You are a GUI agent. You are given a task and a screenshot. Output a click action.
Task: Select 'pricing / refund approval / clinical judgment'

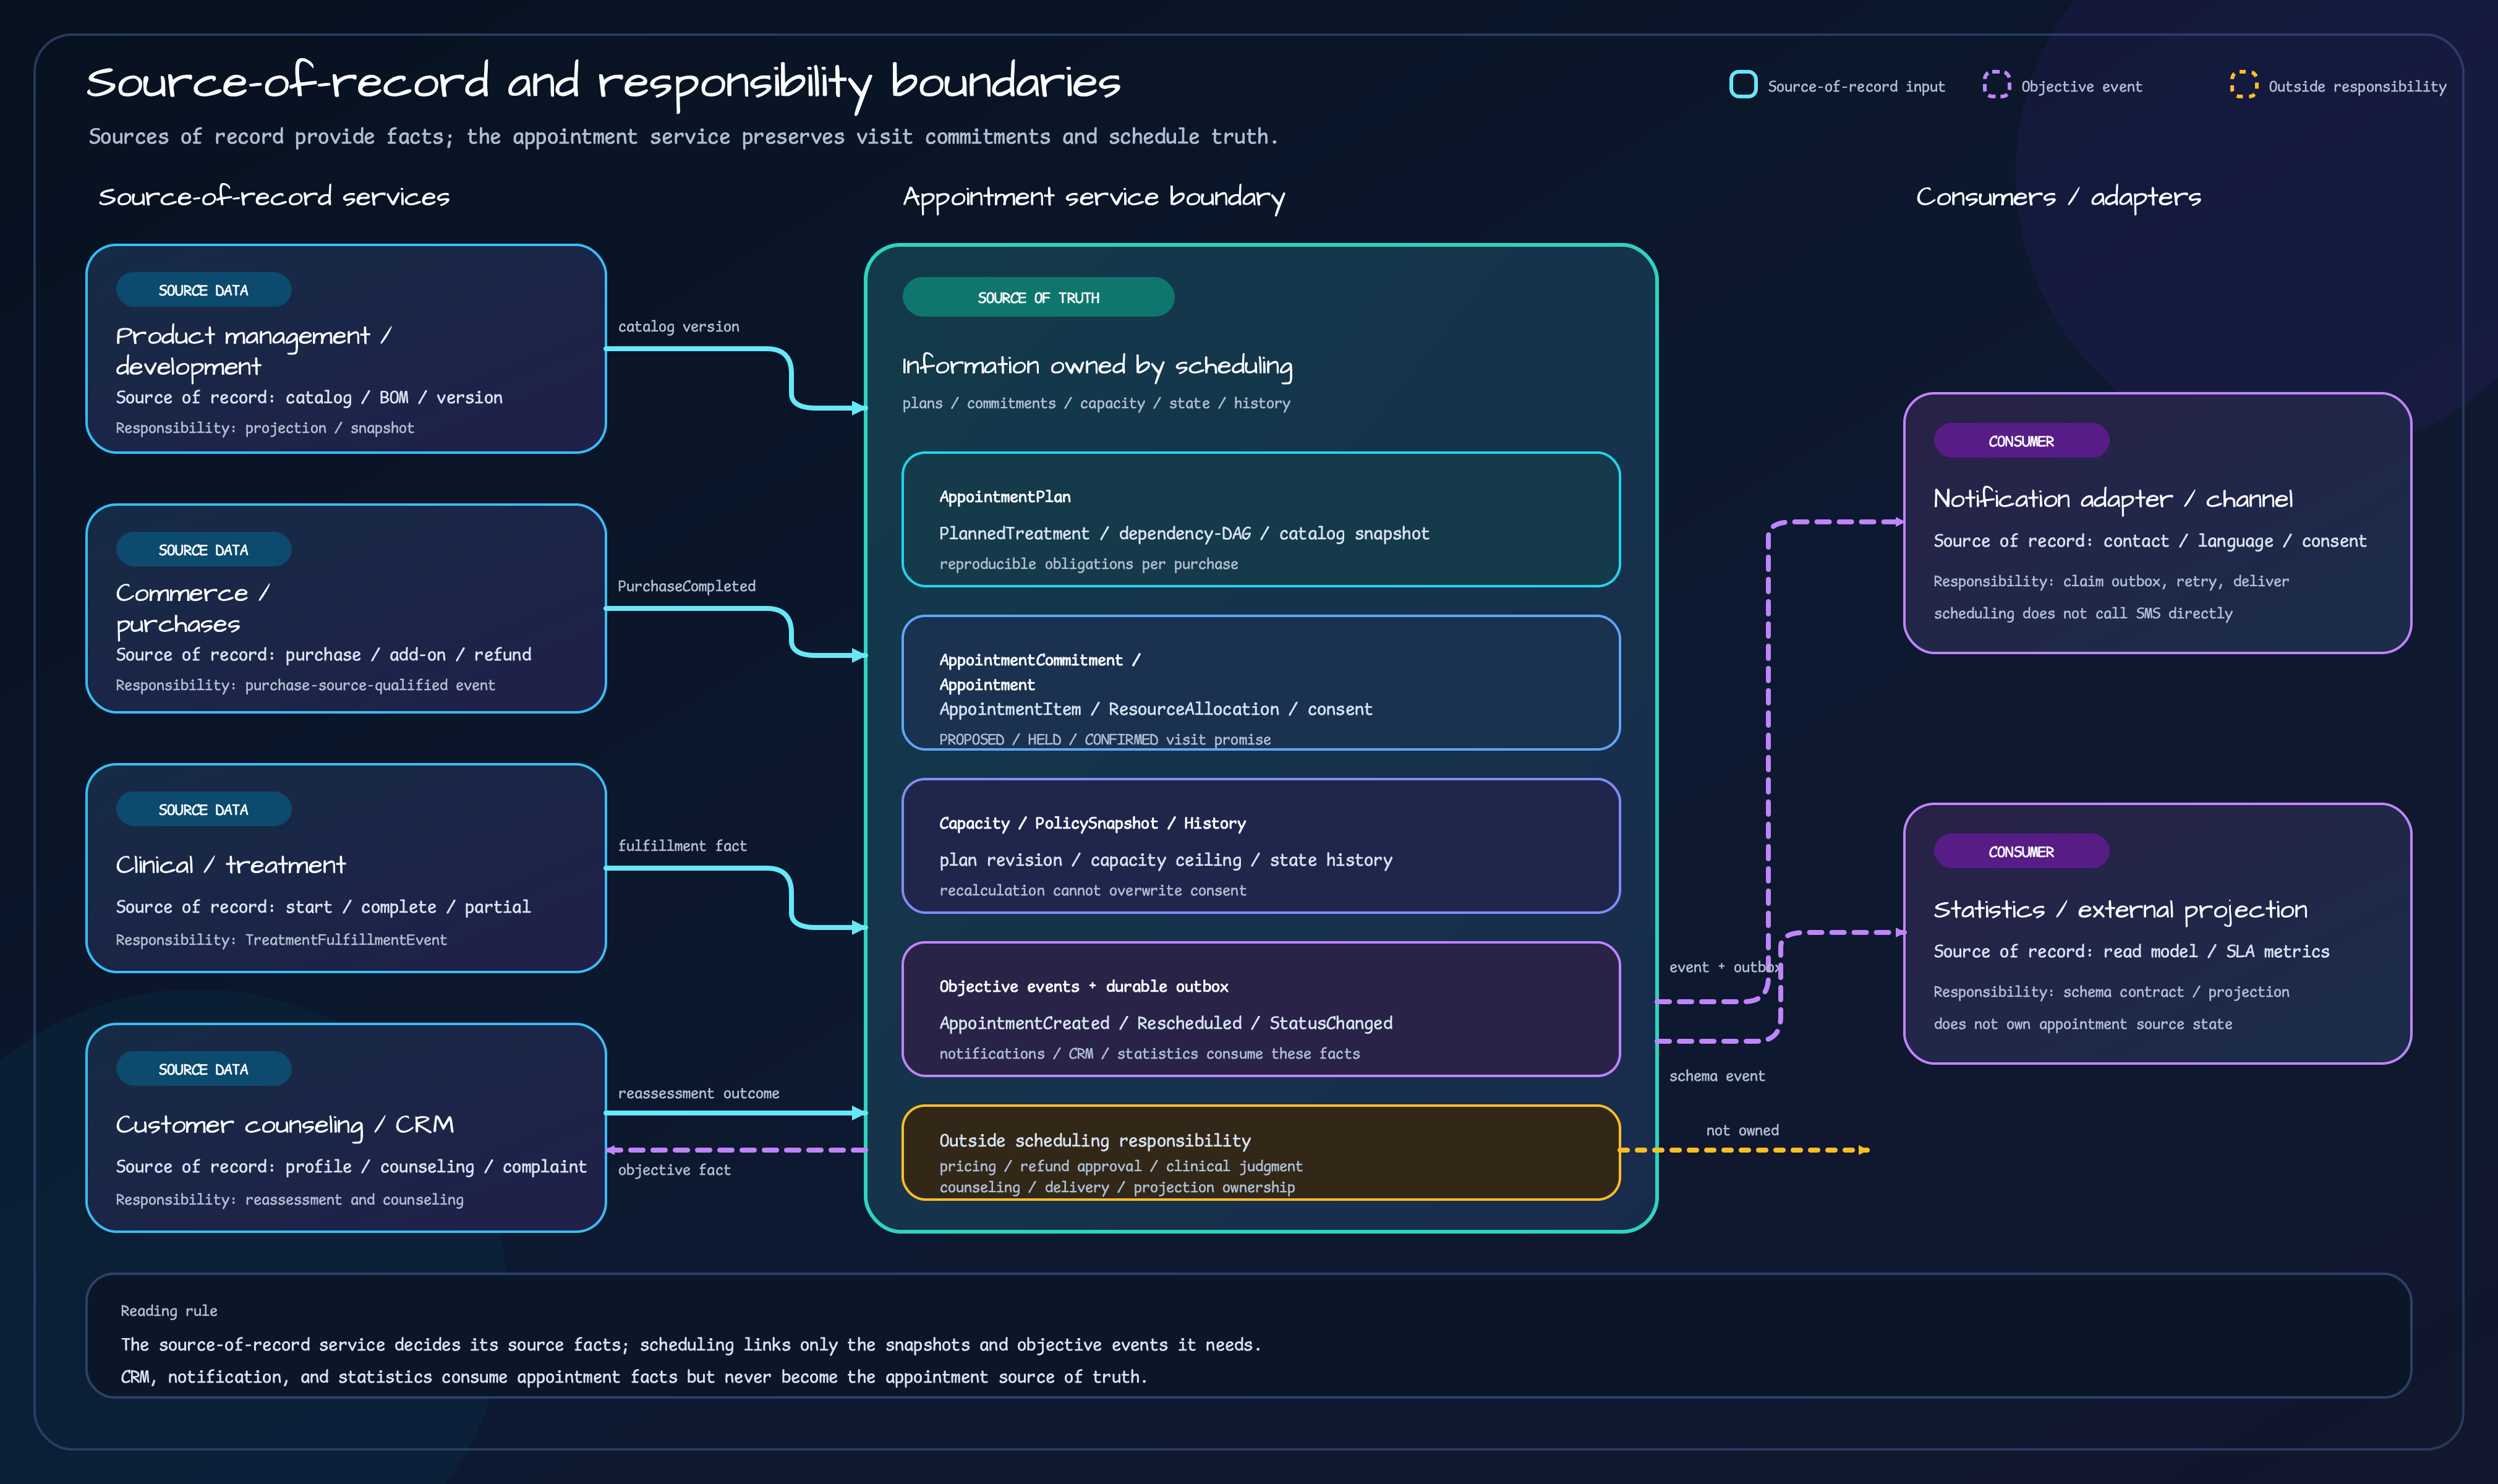click(x=1120, y=1166)
